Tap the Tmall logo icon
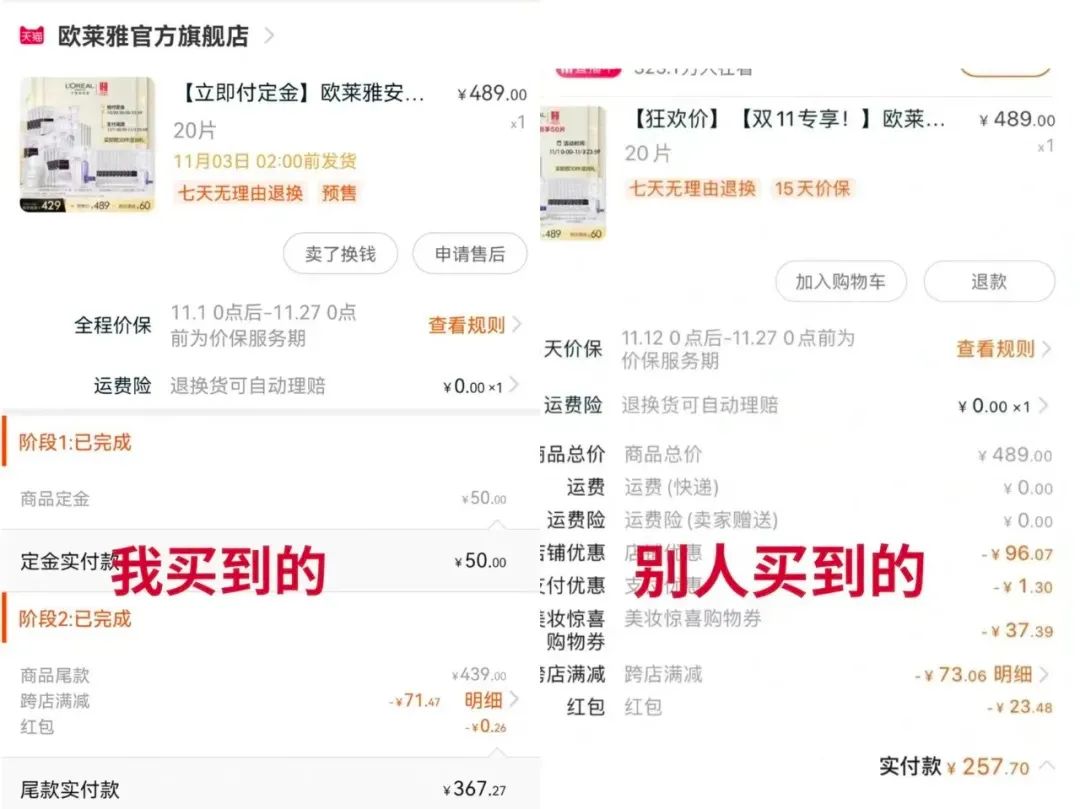This screenshot has width=1080, height=809. [32, 36]
